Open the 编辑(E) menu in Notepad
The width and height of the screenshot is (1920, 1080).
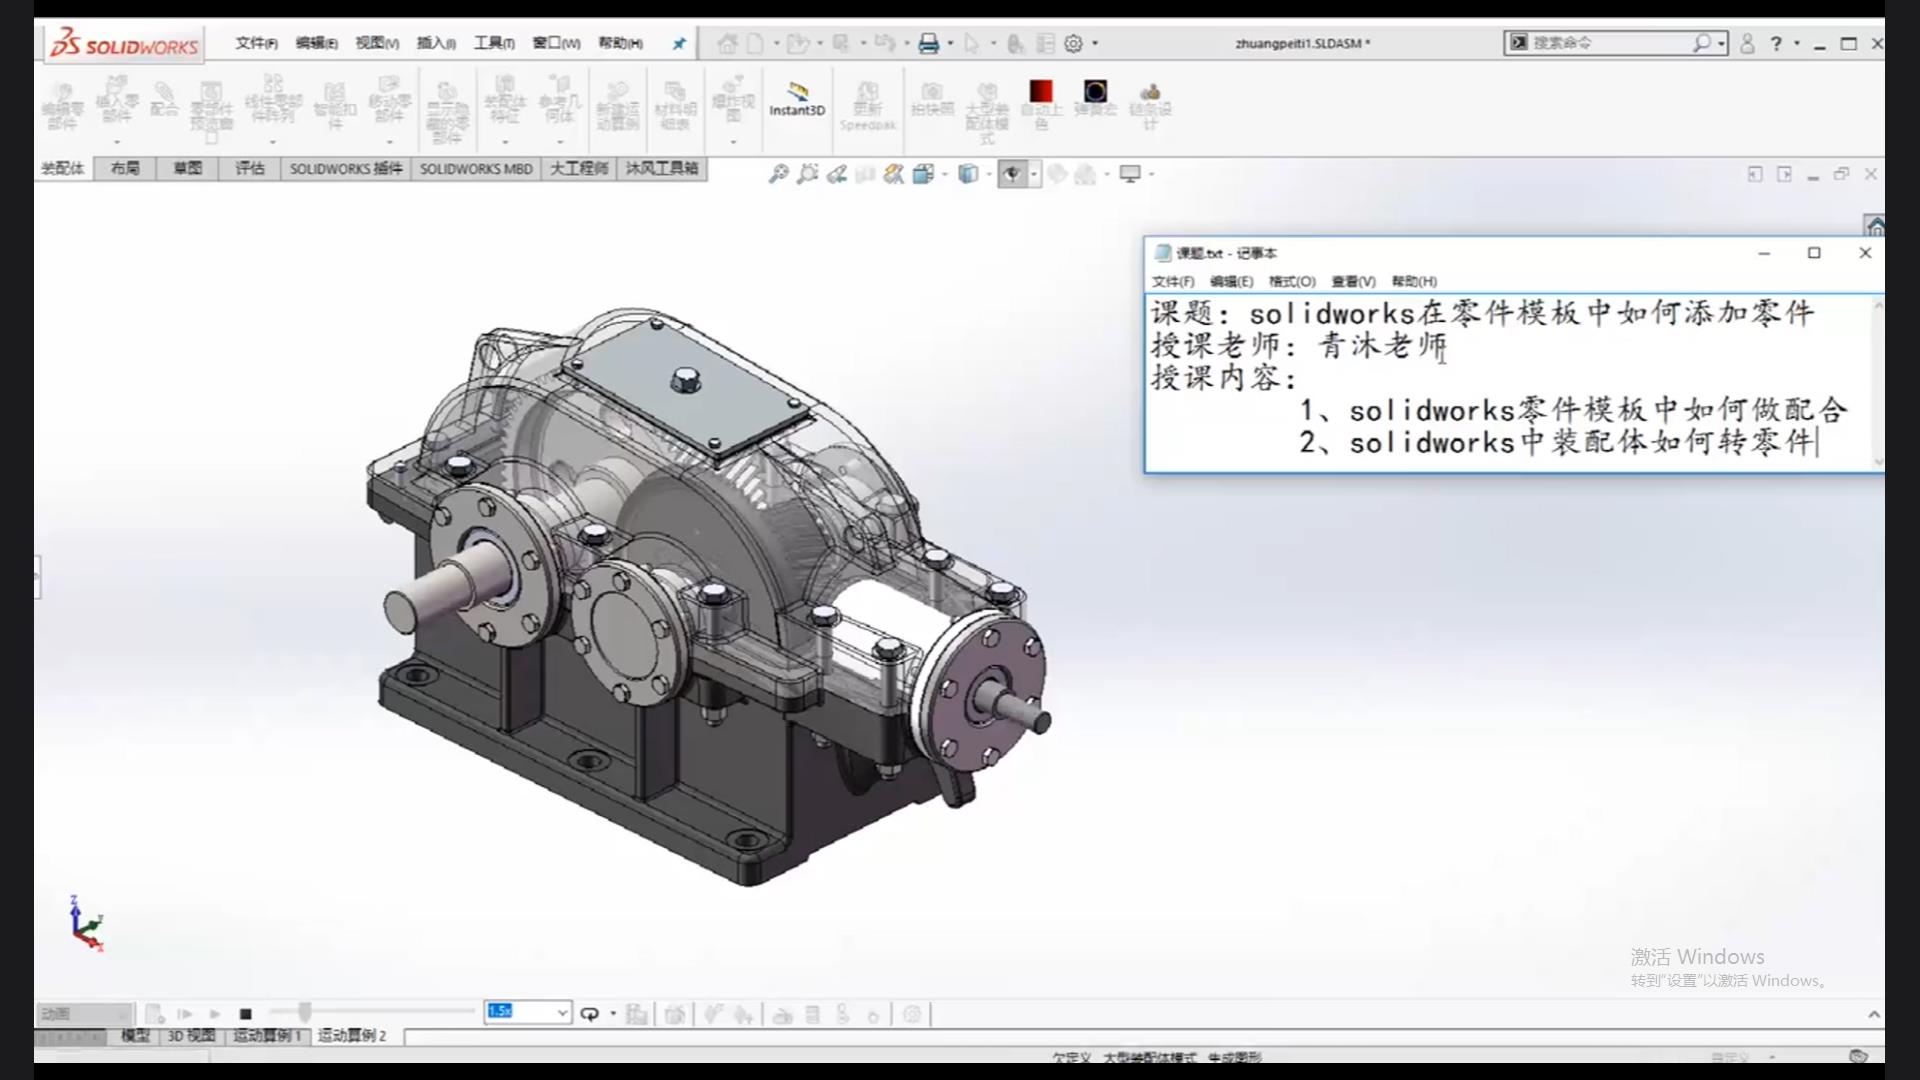point(1231,281)
